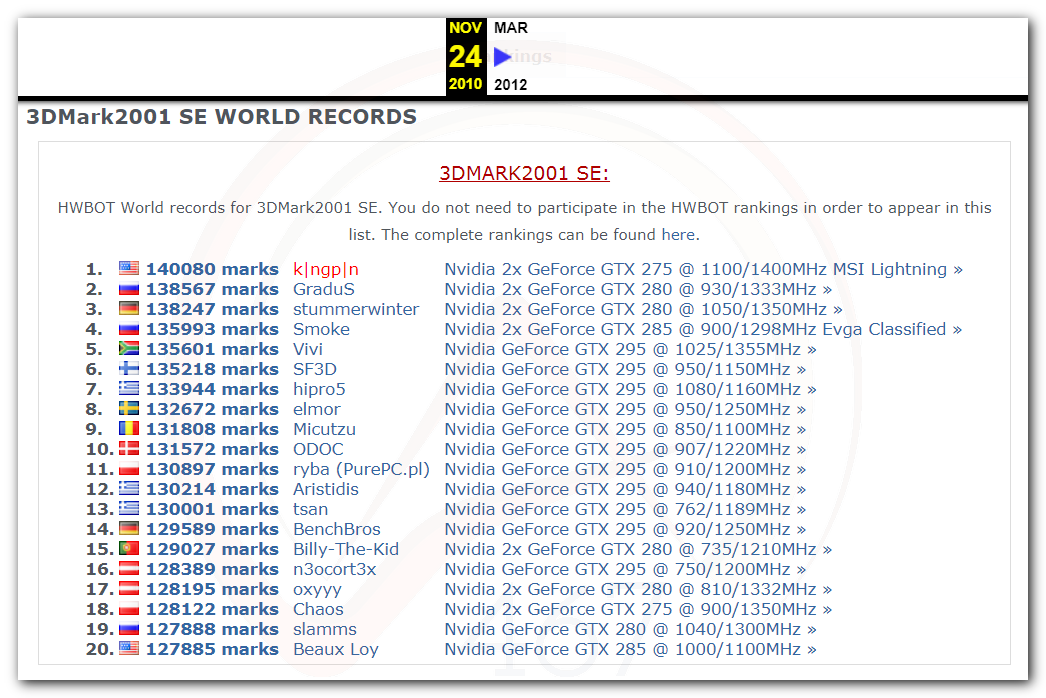View stummerwinter user profile
Viewport: 1046px width, 698px height.
[356, 309]
